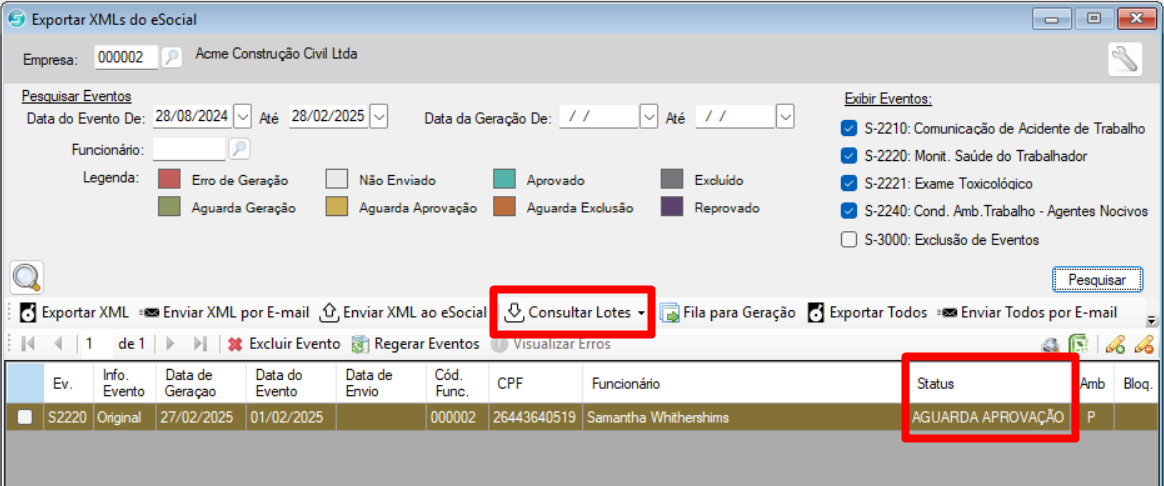Click Exportar XML toolbar icon

[29, 313]
